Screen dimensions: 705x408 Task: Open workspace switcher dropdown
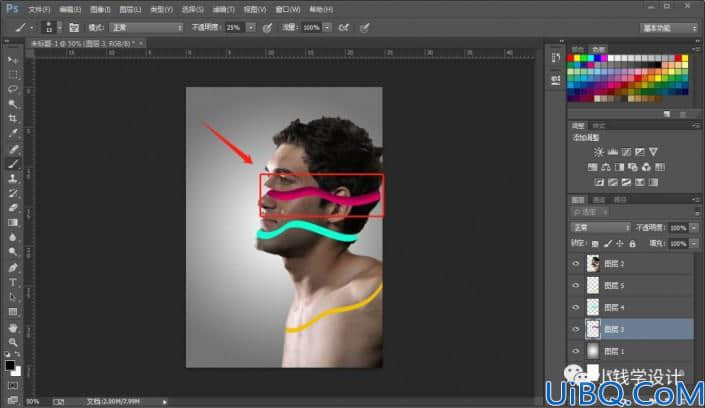coord(668,28)
